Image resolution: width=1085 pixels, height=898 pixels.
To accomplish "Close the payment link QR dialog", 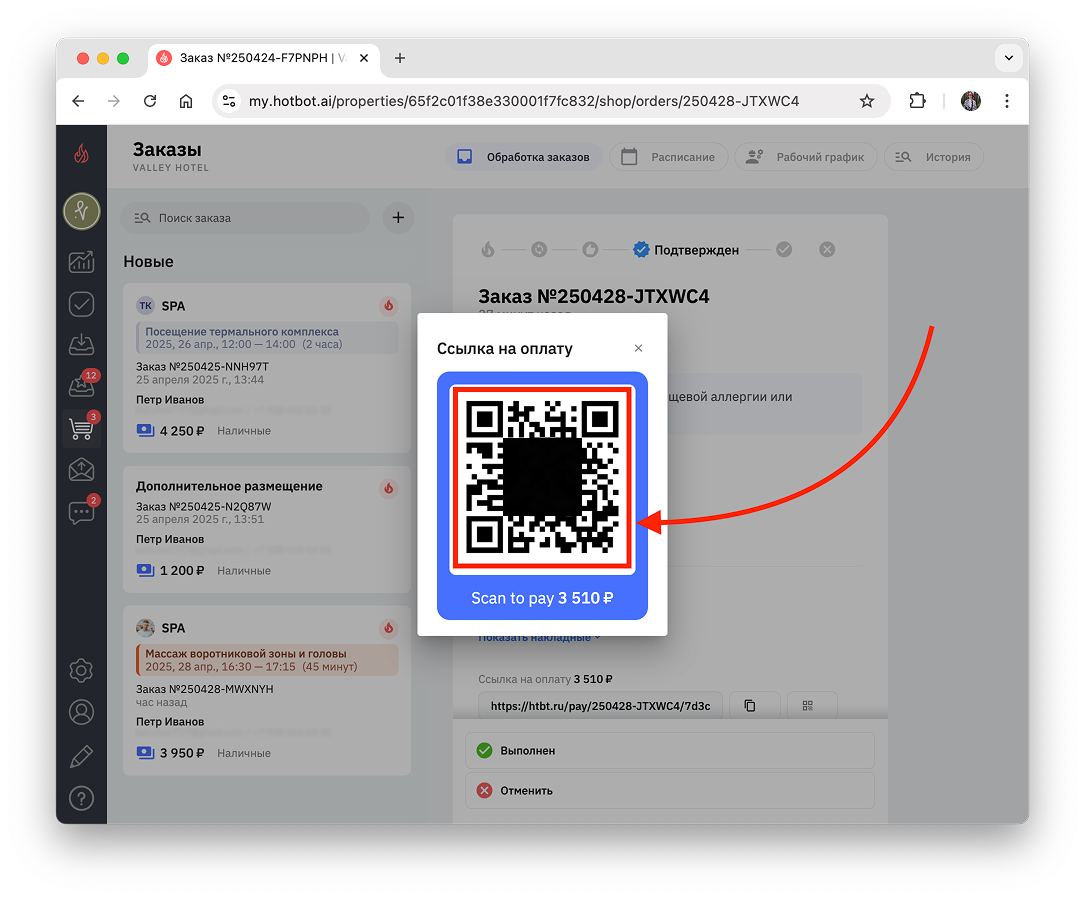I will [638, 348].
